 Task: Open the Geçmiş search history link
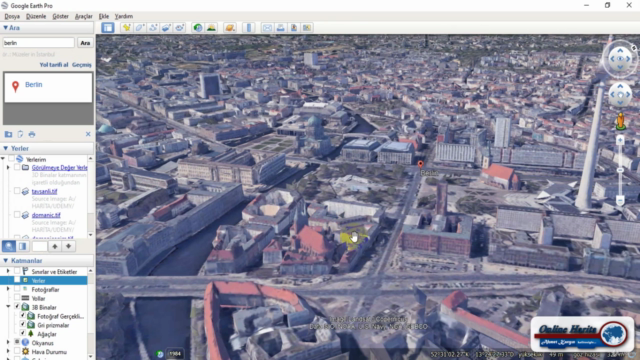82,65
